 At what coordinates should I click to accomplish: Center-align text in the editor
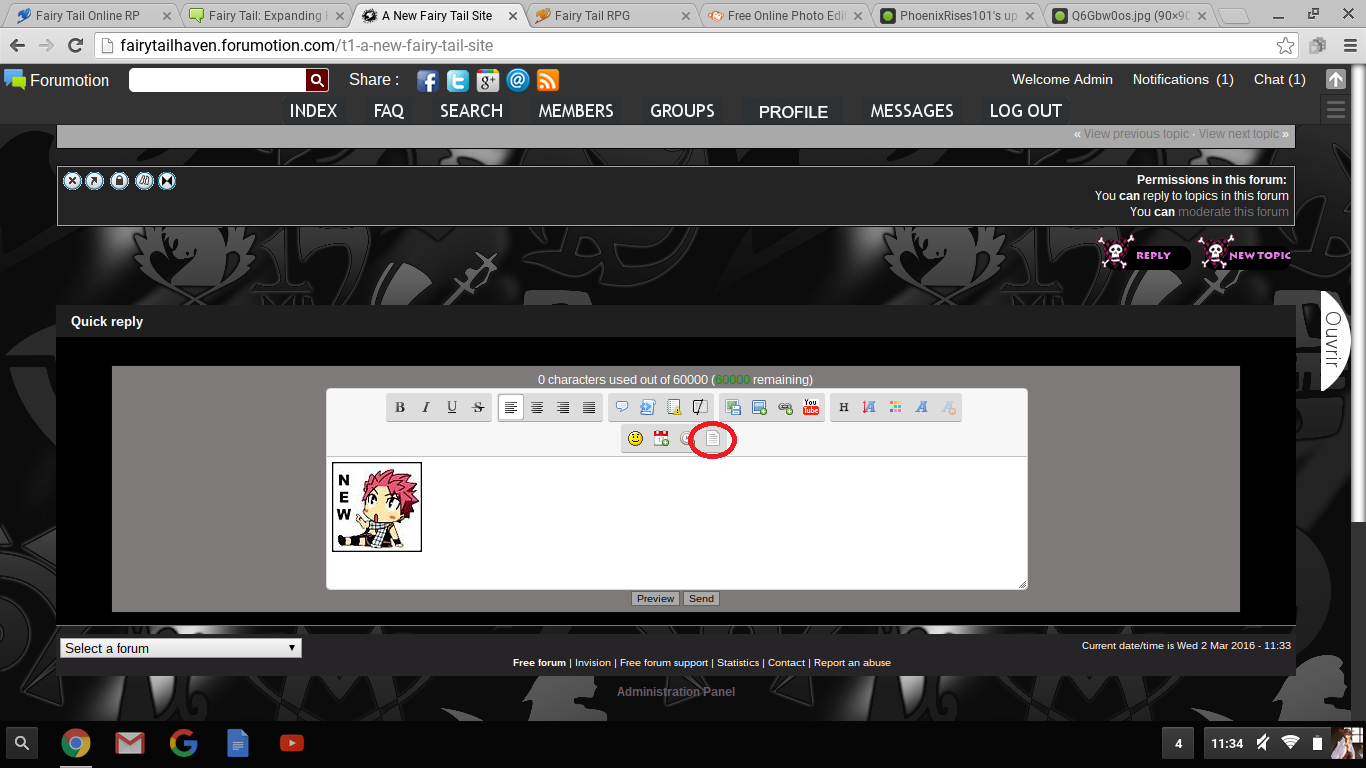537,407
